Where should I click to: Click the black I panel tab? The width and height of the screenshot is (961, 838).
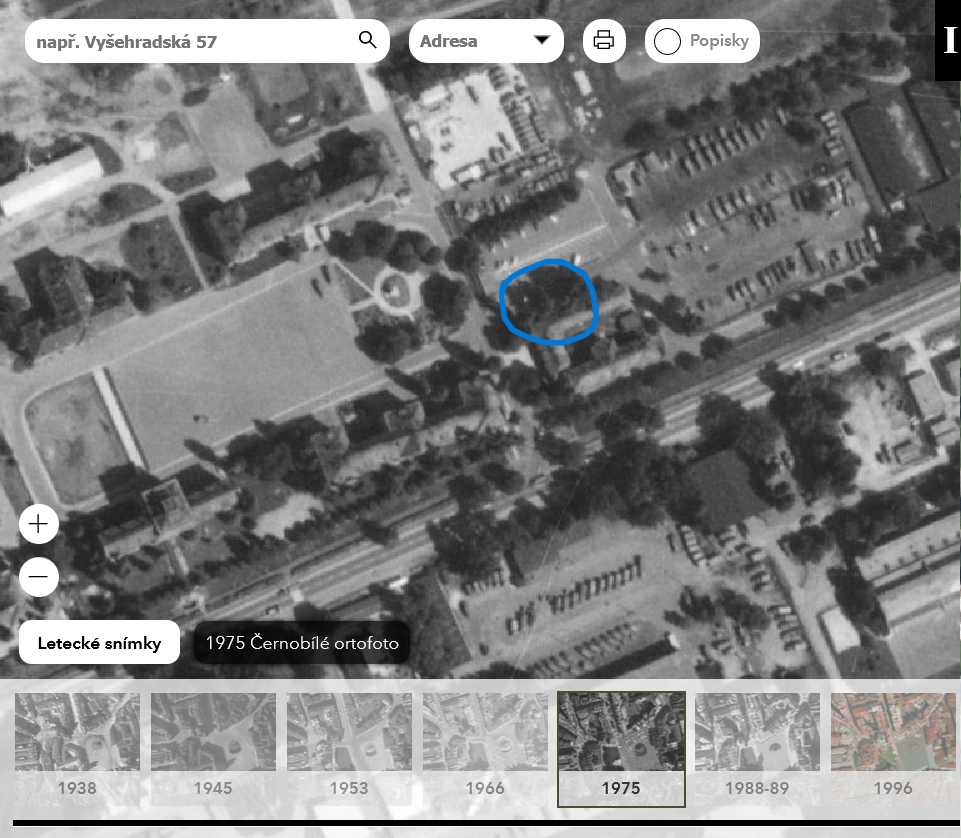(x=948, y=40)
